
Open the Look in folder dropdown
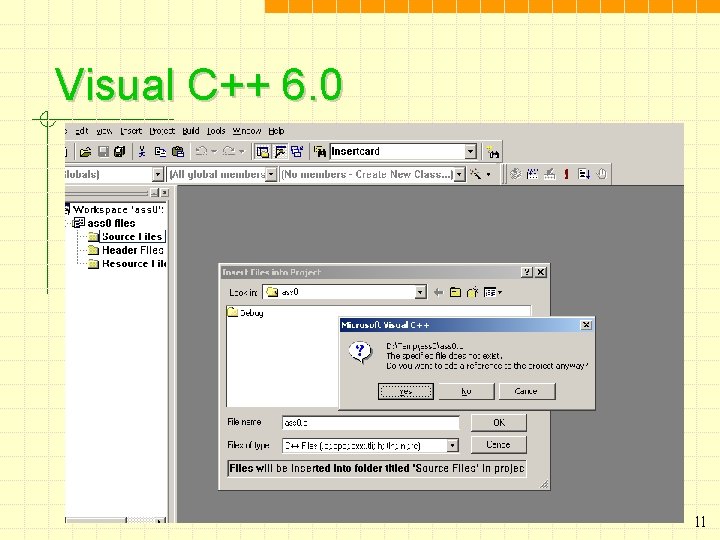(x=420, y=292)
